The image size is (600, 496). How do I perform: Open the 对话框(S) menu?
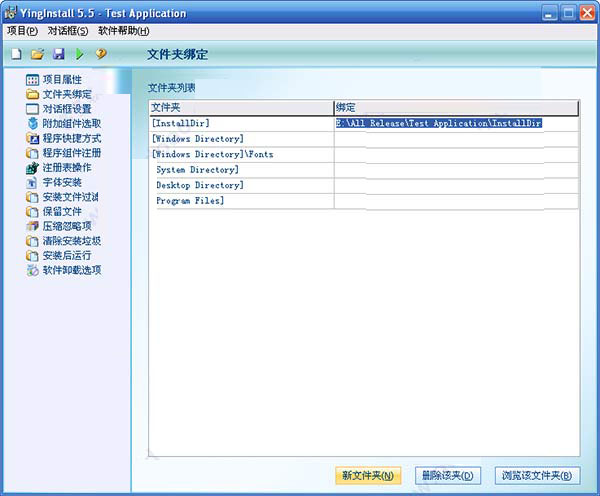pyautogui.click(x=68, y=31)
